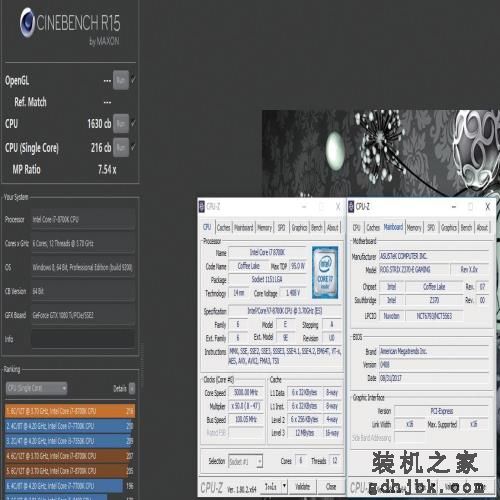Switch to SPD tab in left CPU-Z

point(282,228)
